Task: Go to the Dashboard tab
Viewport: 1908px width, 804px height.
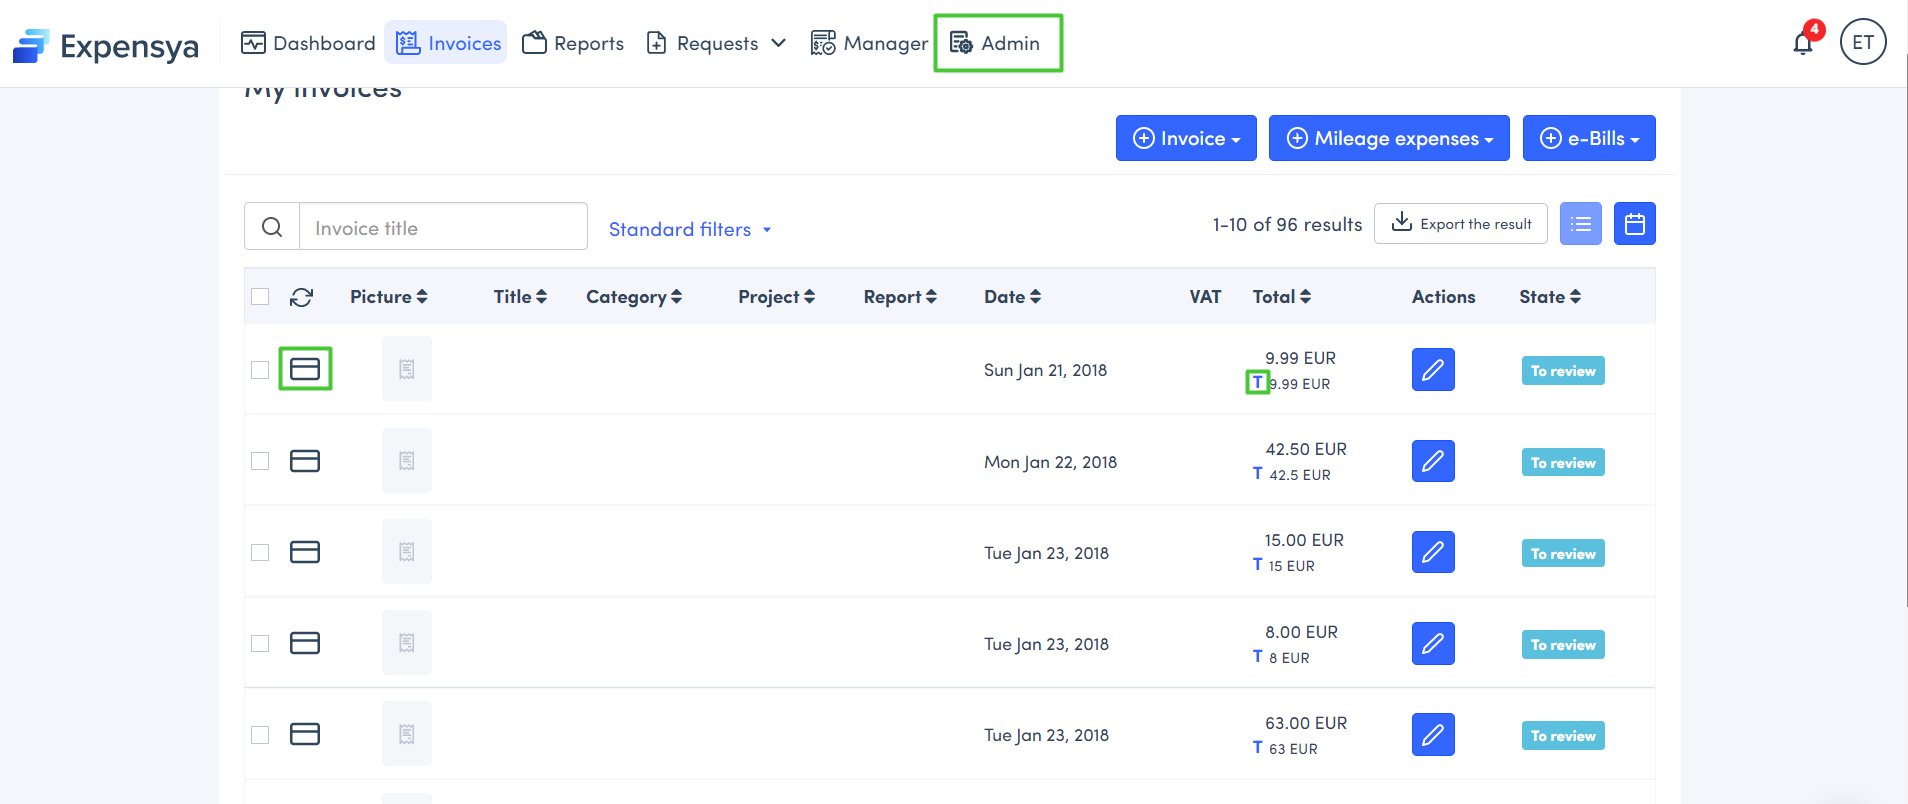Action: pyautogui.click(x=308, y=43)
